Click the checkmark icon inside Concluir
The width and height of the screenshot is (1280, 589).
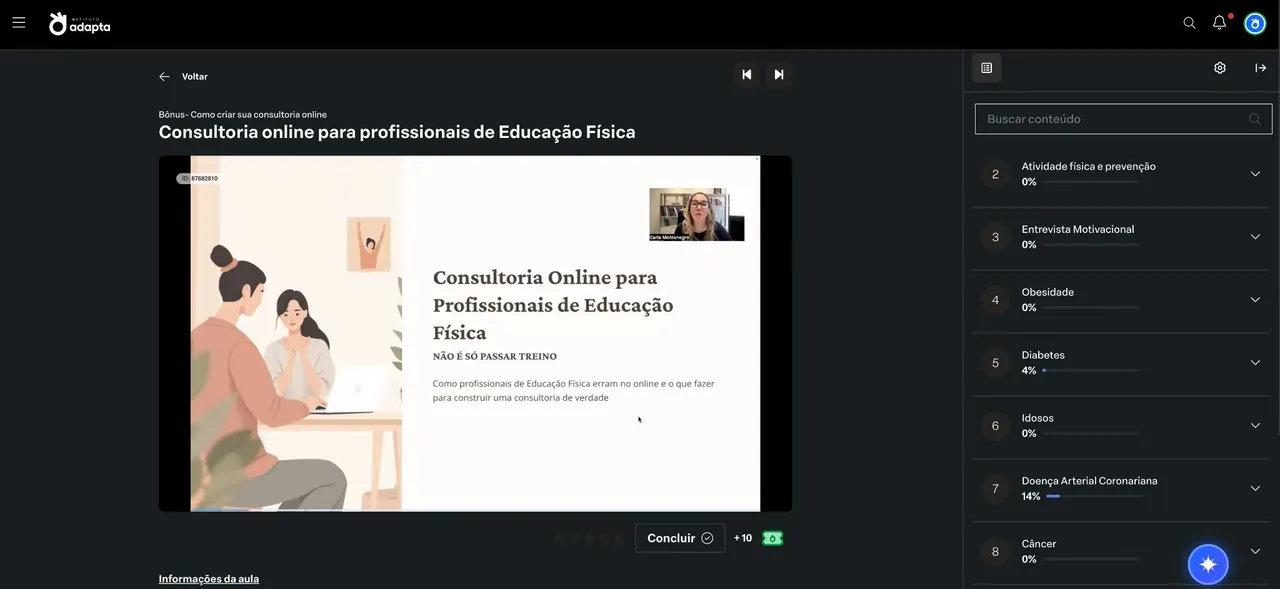point(707,538)
